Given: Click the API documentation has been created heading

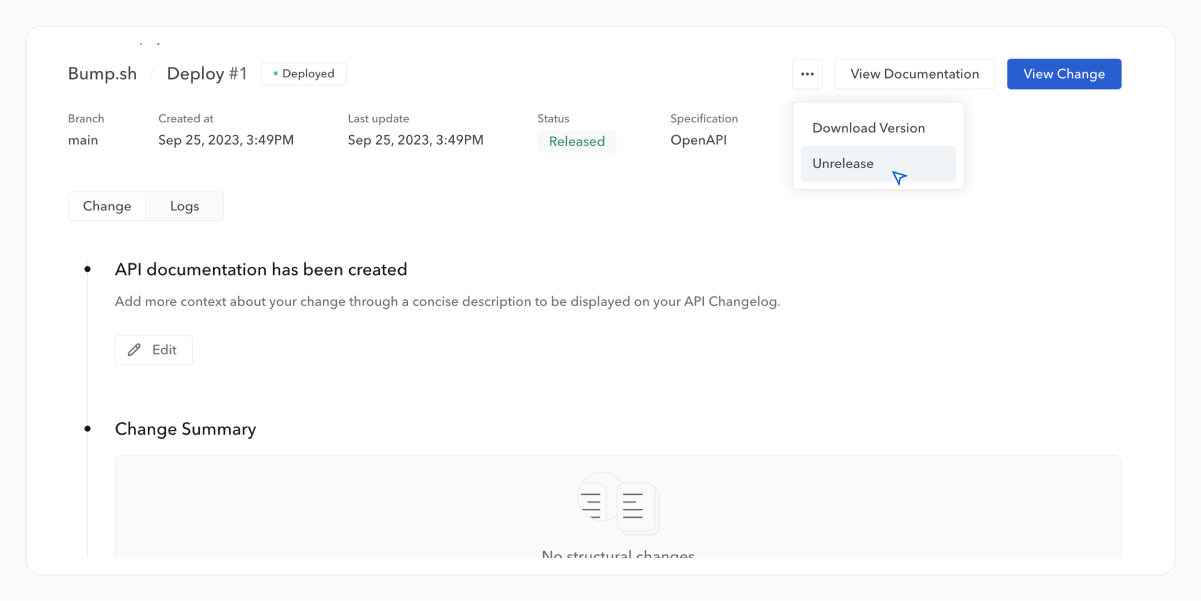Looking at the screenshot, I should (x=261, y=270).
